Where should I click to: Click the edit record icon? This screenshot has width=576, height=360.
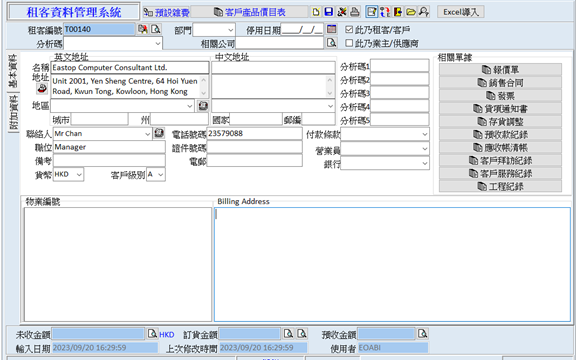(372, 12)
